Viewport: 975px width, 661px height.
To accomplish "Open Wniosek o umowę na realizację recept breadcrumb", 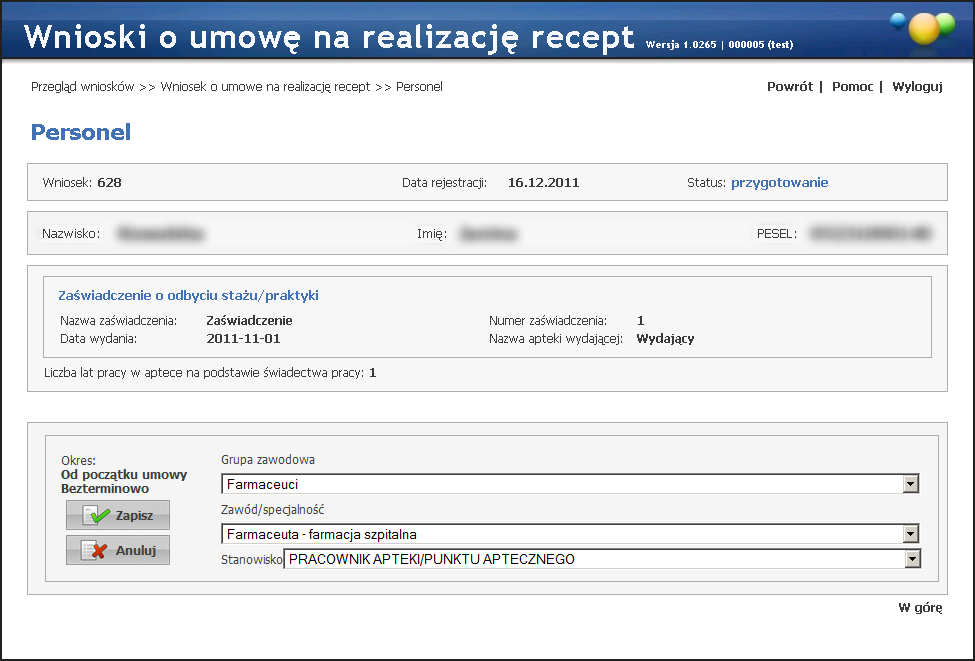I will 265,87.
